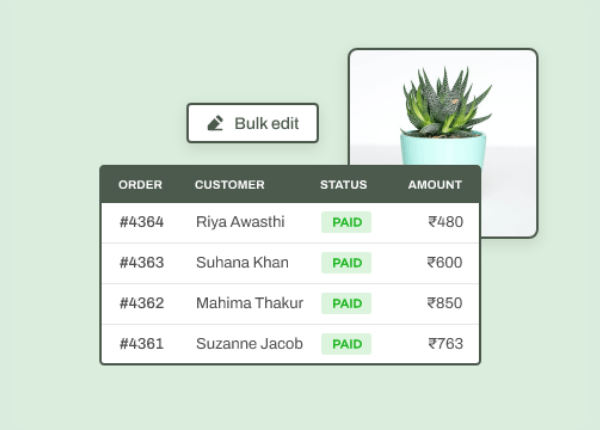Click PAID badge for order #4364
This screenshot has width=600, height=430.
pos(346,222)
